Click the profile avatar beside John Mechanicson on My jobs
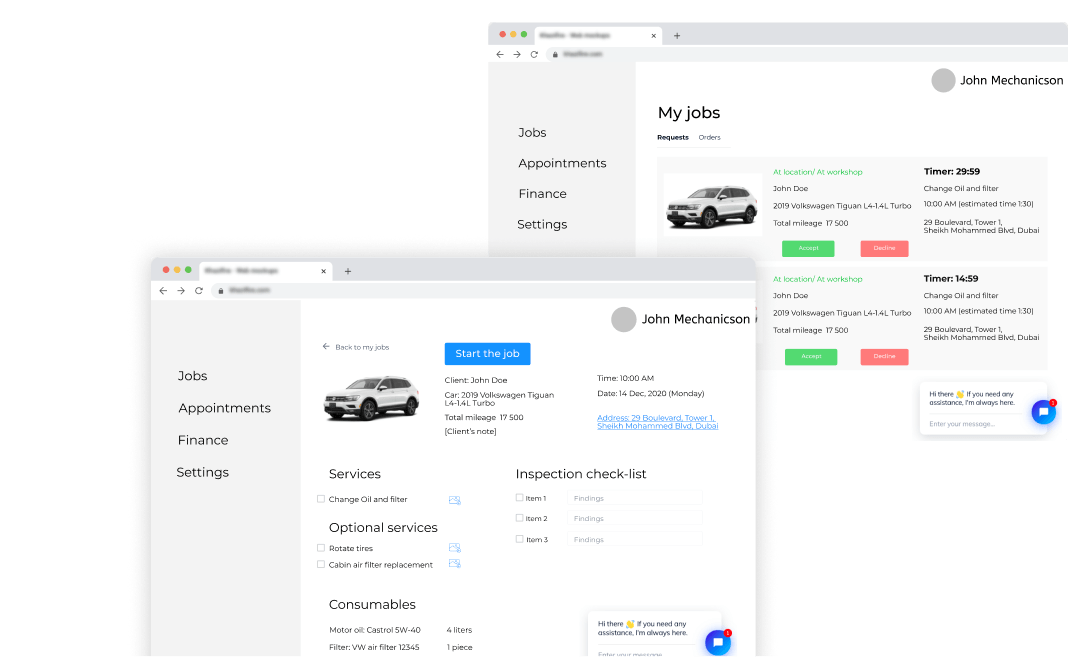 tap(943, 81)
